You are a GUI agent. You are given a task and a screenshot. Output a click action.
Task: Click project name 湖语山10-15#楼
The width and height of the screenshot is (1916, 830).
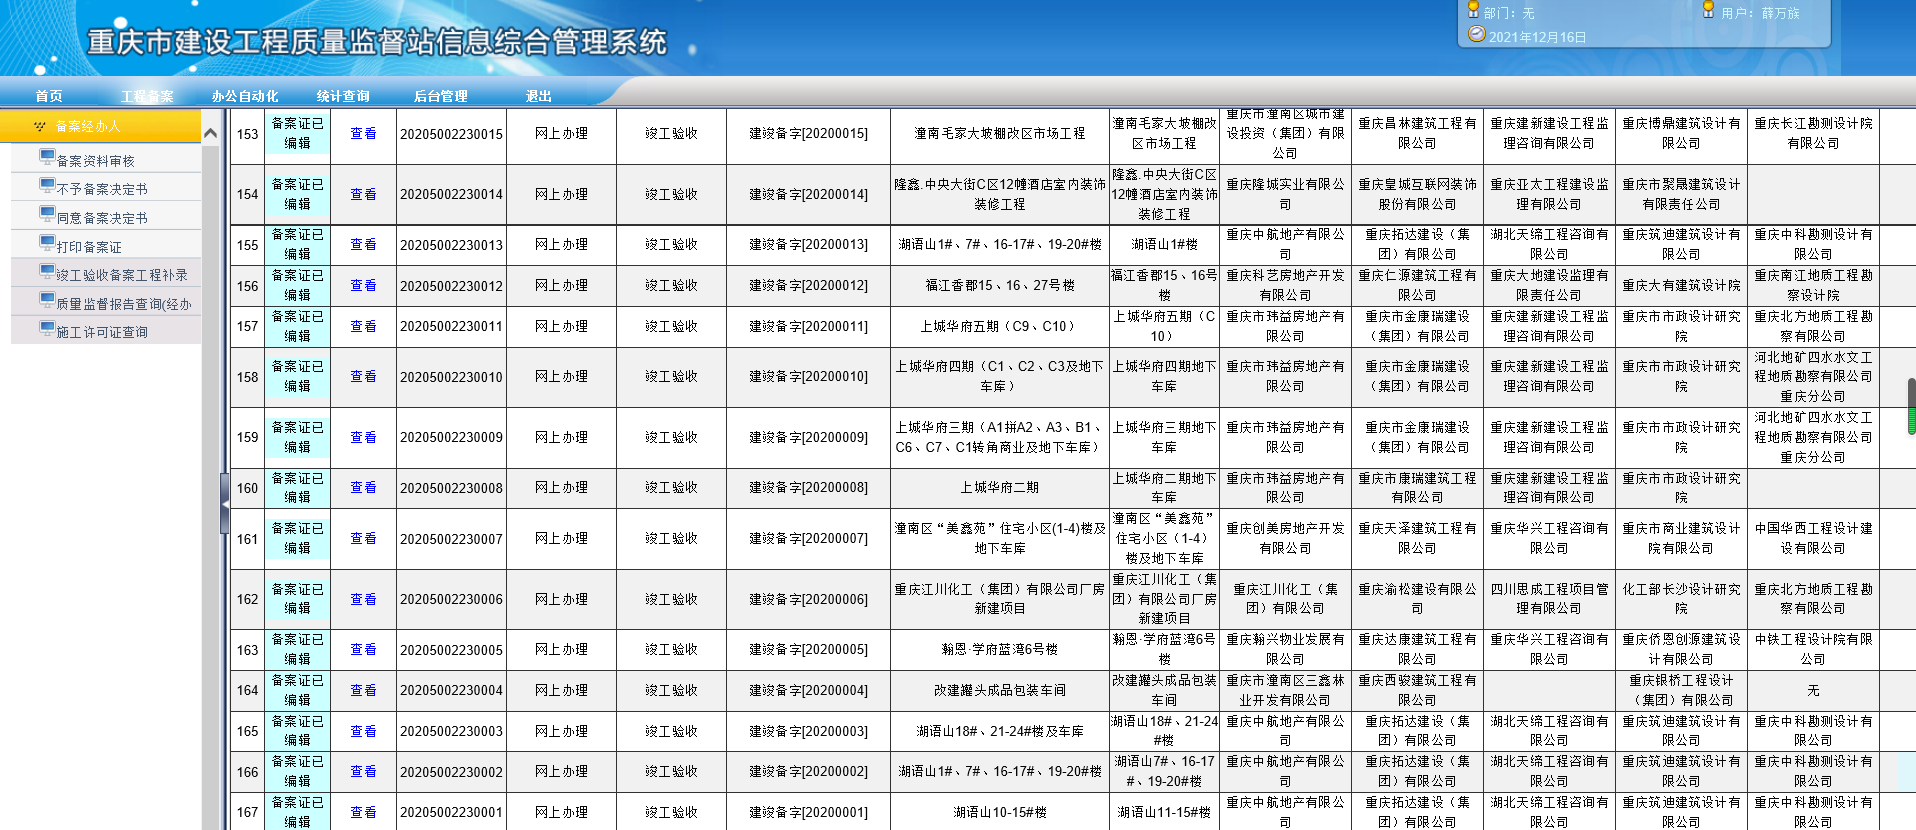1000,812
